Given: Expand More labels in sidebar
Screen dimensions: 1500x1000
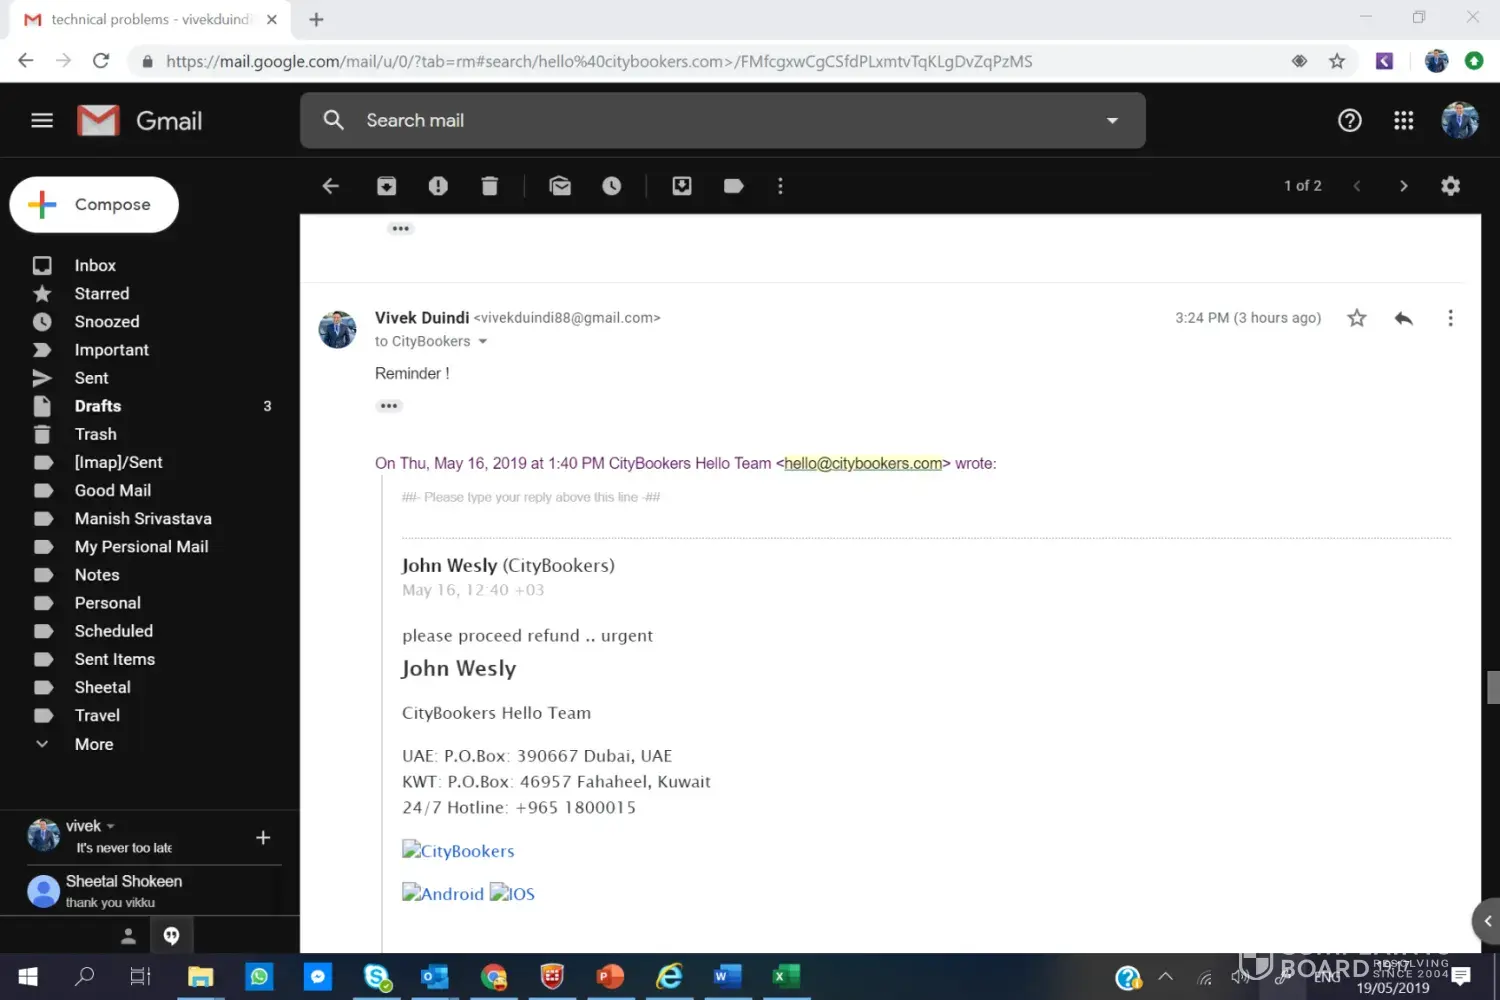Looking at the screenshot, I should tap(93, 744).
